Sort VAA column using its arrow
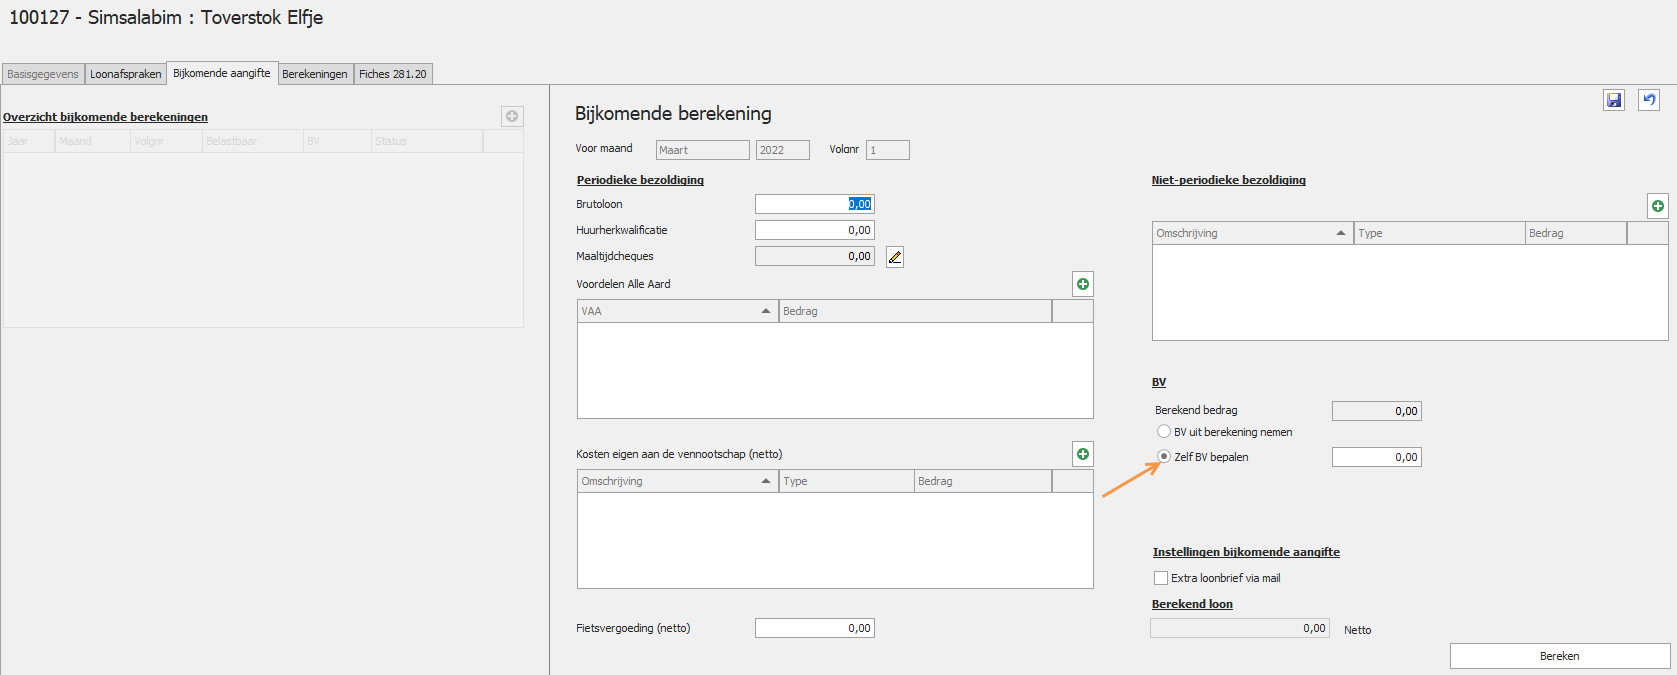Viewport: 1677px width, 675px height. pyautogui.click(x=766, y=311)
